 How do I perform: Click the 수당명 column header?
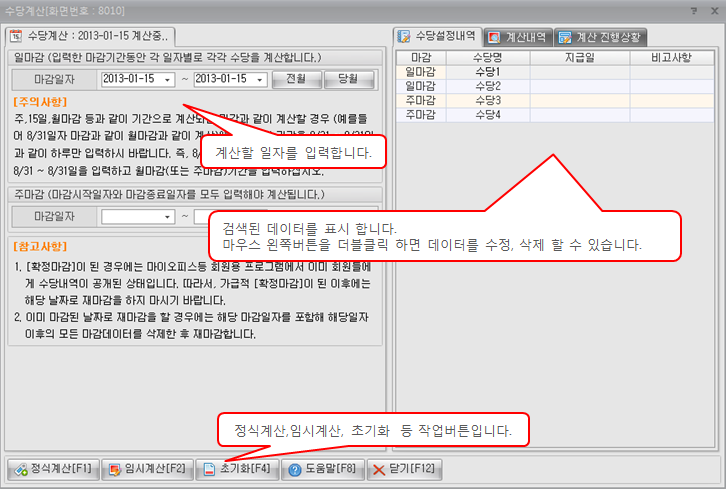coord(488,58)
